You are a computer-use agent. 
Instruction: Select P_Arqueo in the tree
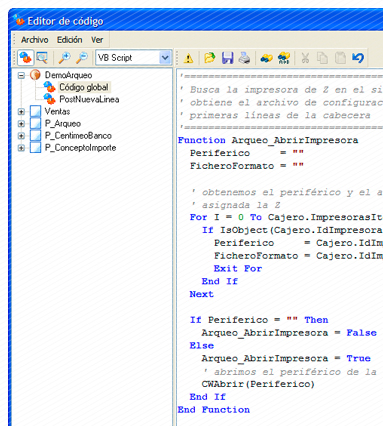(x=63, y=124)
